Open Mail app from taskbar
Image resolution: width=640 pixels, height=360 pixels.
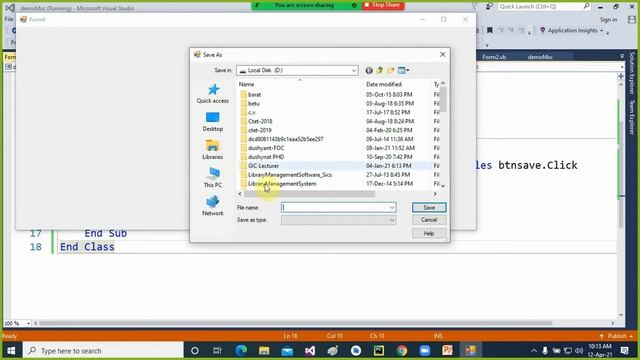point(287,351)
